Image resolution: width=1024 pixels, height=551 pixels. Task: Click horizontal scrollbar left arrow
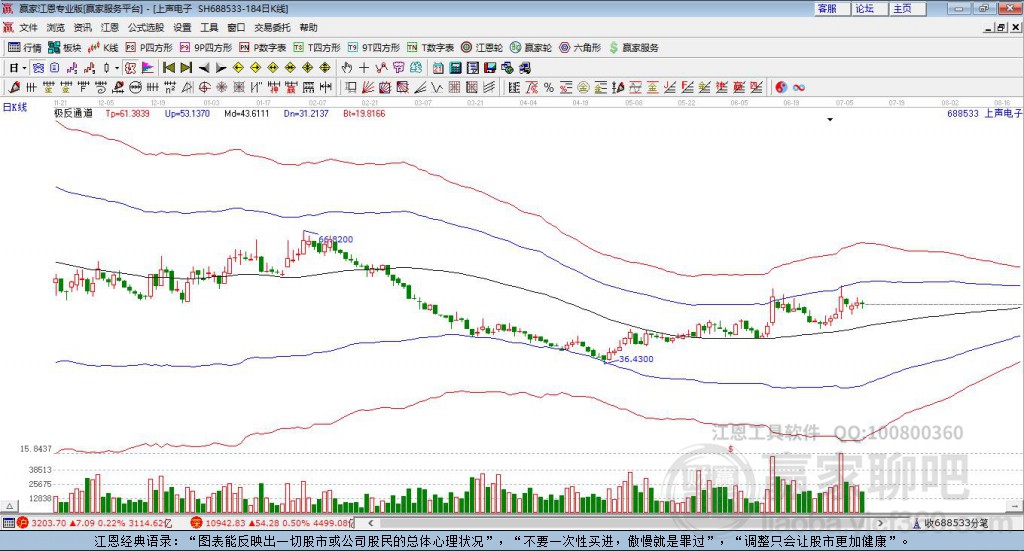pos(370,523)
